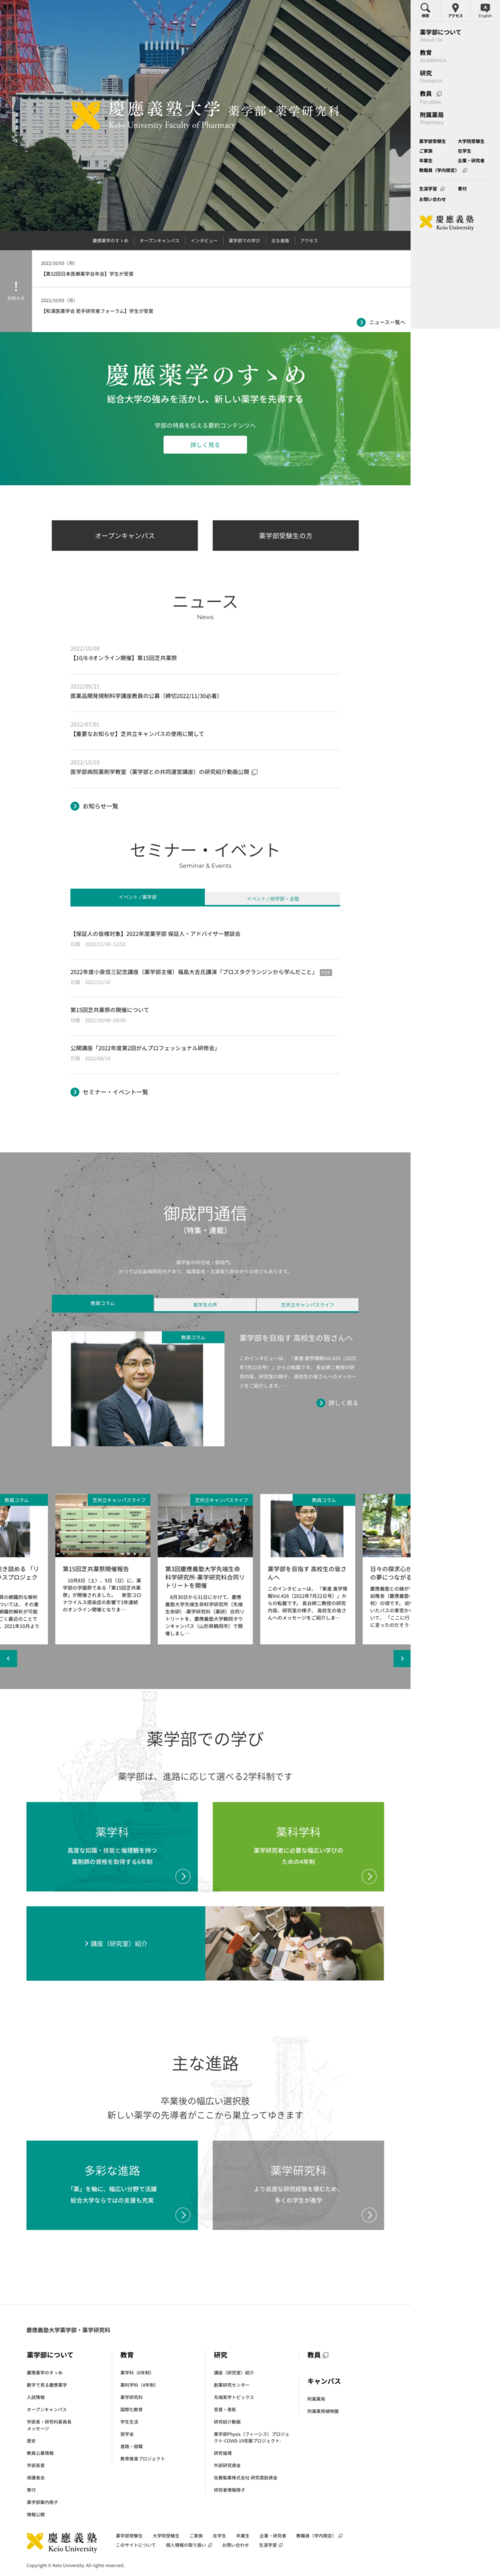Click the exclamation お知らせ icon block
This screenshot has height=2576, width=500.
click(16, 290)
